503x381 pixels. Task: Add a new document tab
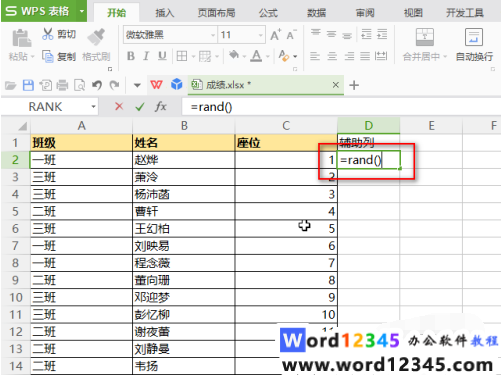click(354, 85)
